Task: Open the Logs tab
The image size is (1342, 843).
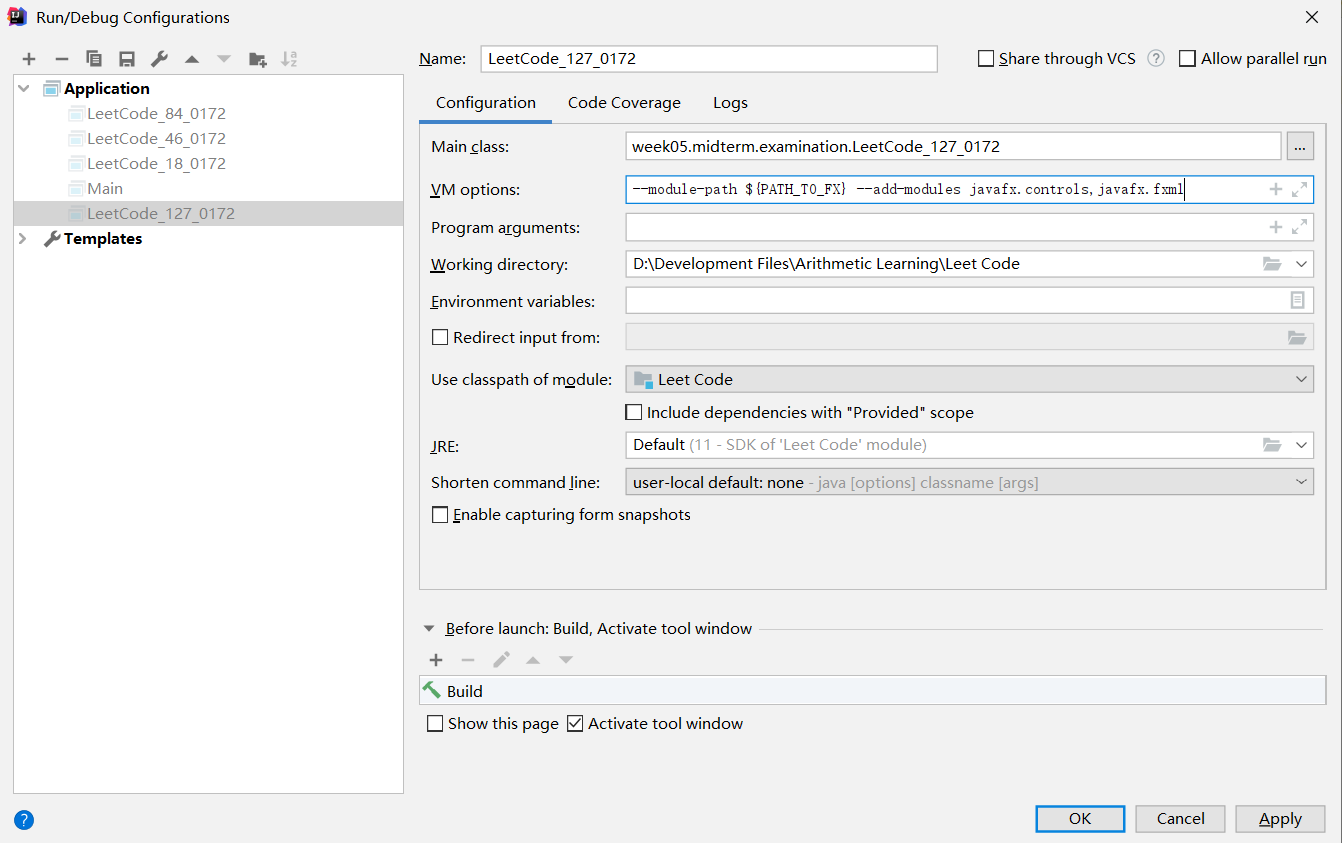Action: coord(729,102)
